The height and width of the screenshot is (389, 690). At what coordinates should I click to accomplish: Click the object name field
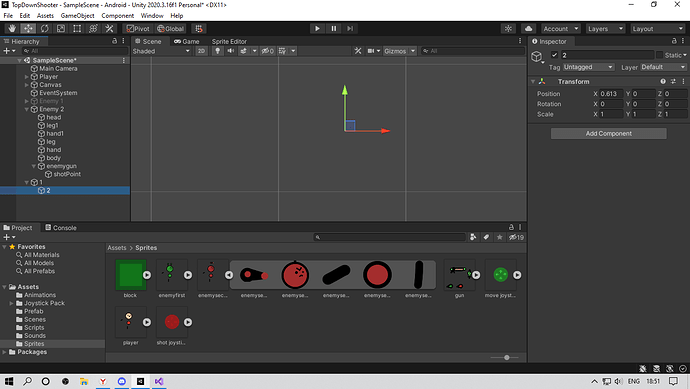pyautogui.click(x=607, y=55)
